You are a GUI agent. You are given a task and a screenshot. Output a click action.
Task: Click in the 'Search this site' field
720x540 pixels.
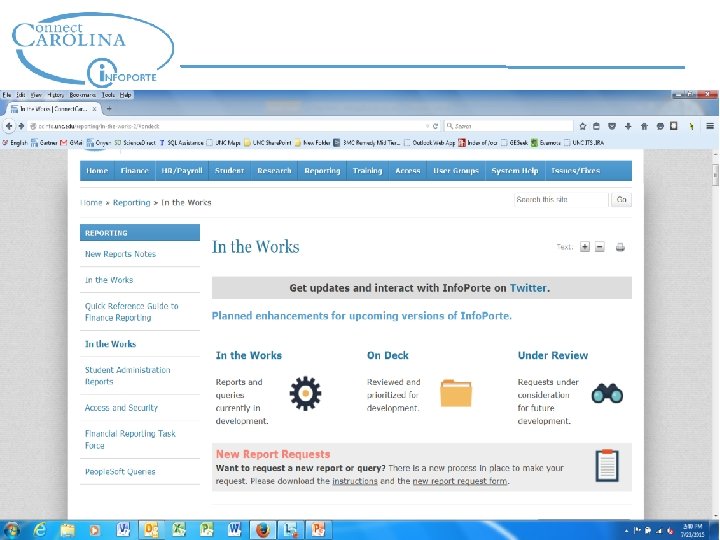tap(561, 200)
